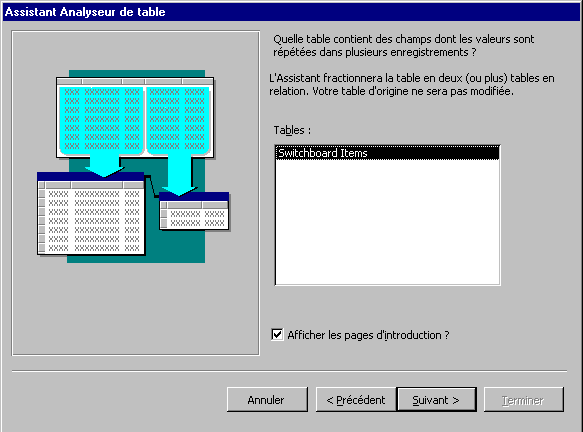Viewport: 583px width, 432px height.
Task: Click the gray header row of the source table graphic
Action: pyautogui.click(x=135, y=81)
